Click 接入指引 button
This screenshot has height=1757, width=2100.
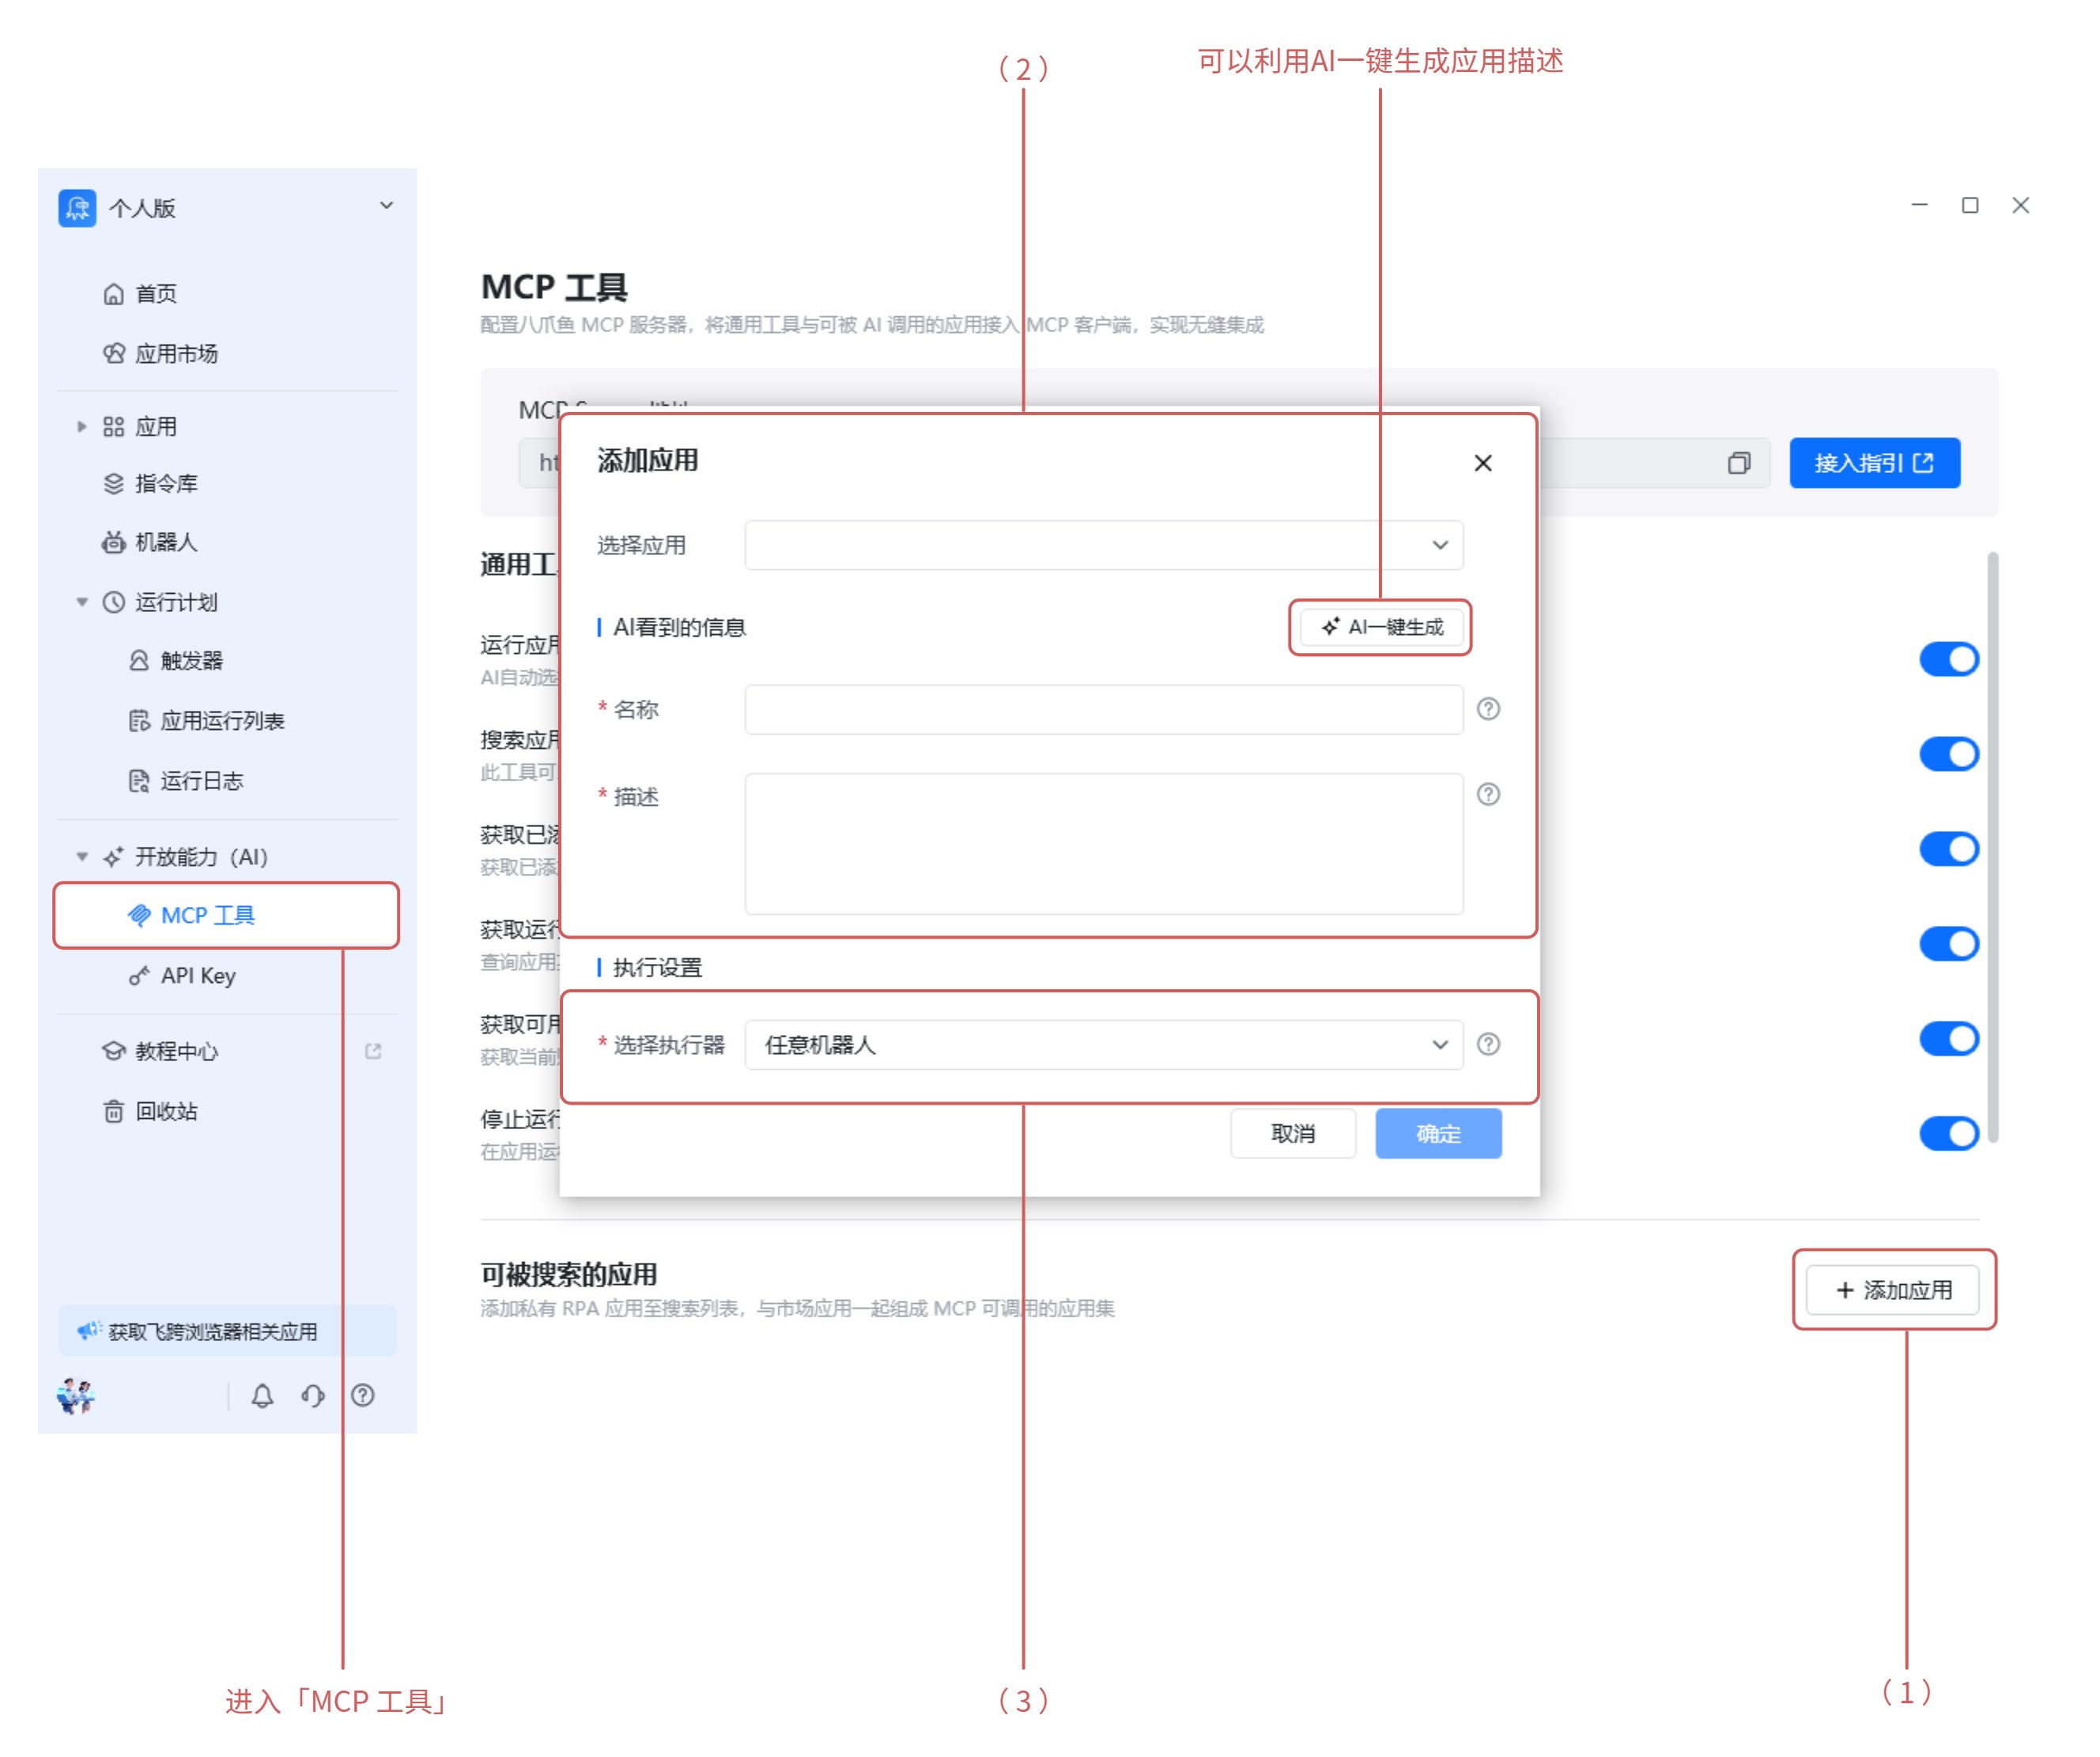tap(1876, 464)
